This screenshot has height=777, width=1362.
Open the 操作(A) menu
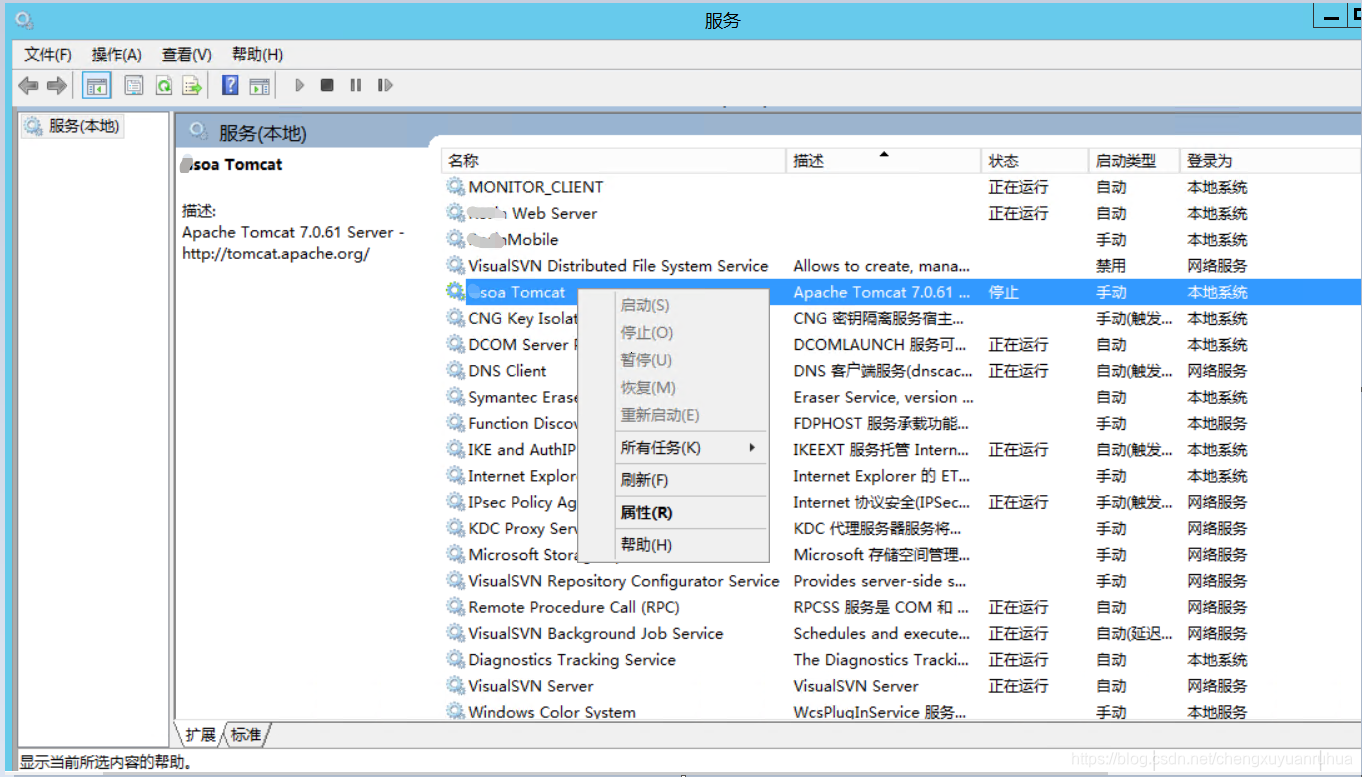pyautogui.click(x=117, y=55)
